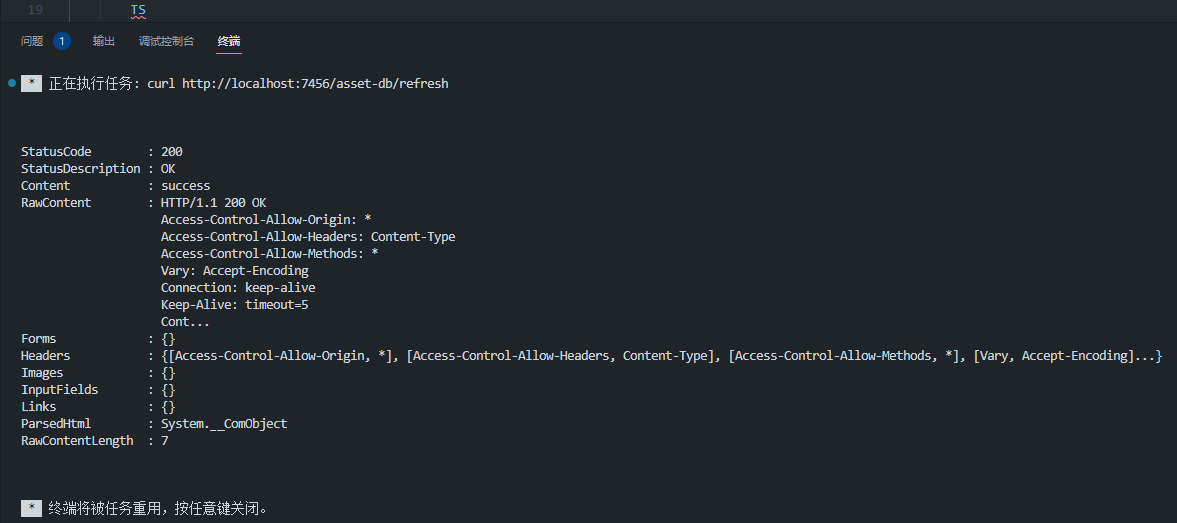
Task: Click the 终端将被任务重用 message text
Action: click(158, 508)
